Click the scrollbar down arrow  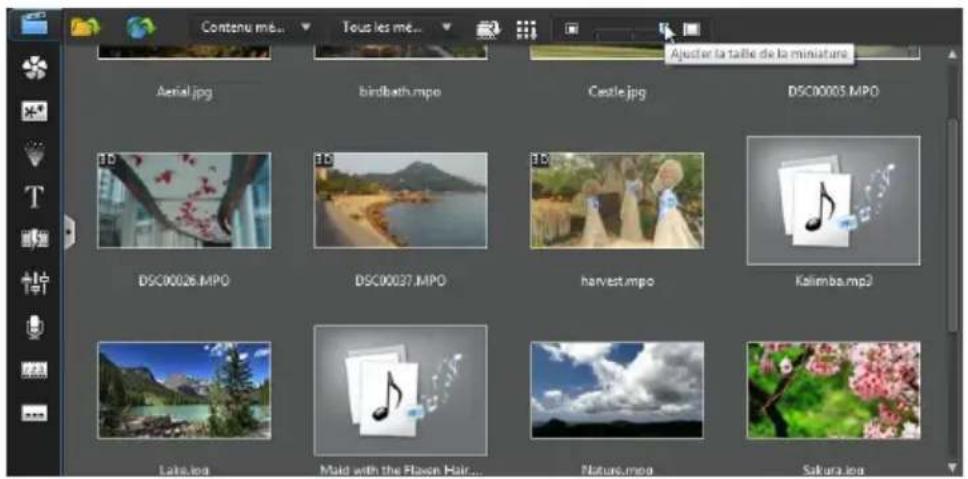coord(951,466)
